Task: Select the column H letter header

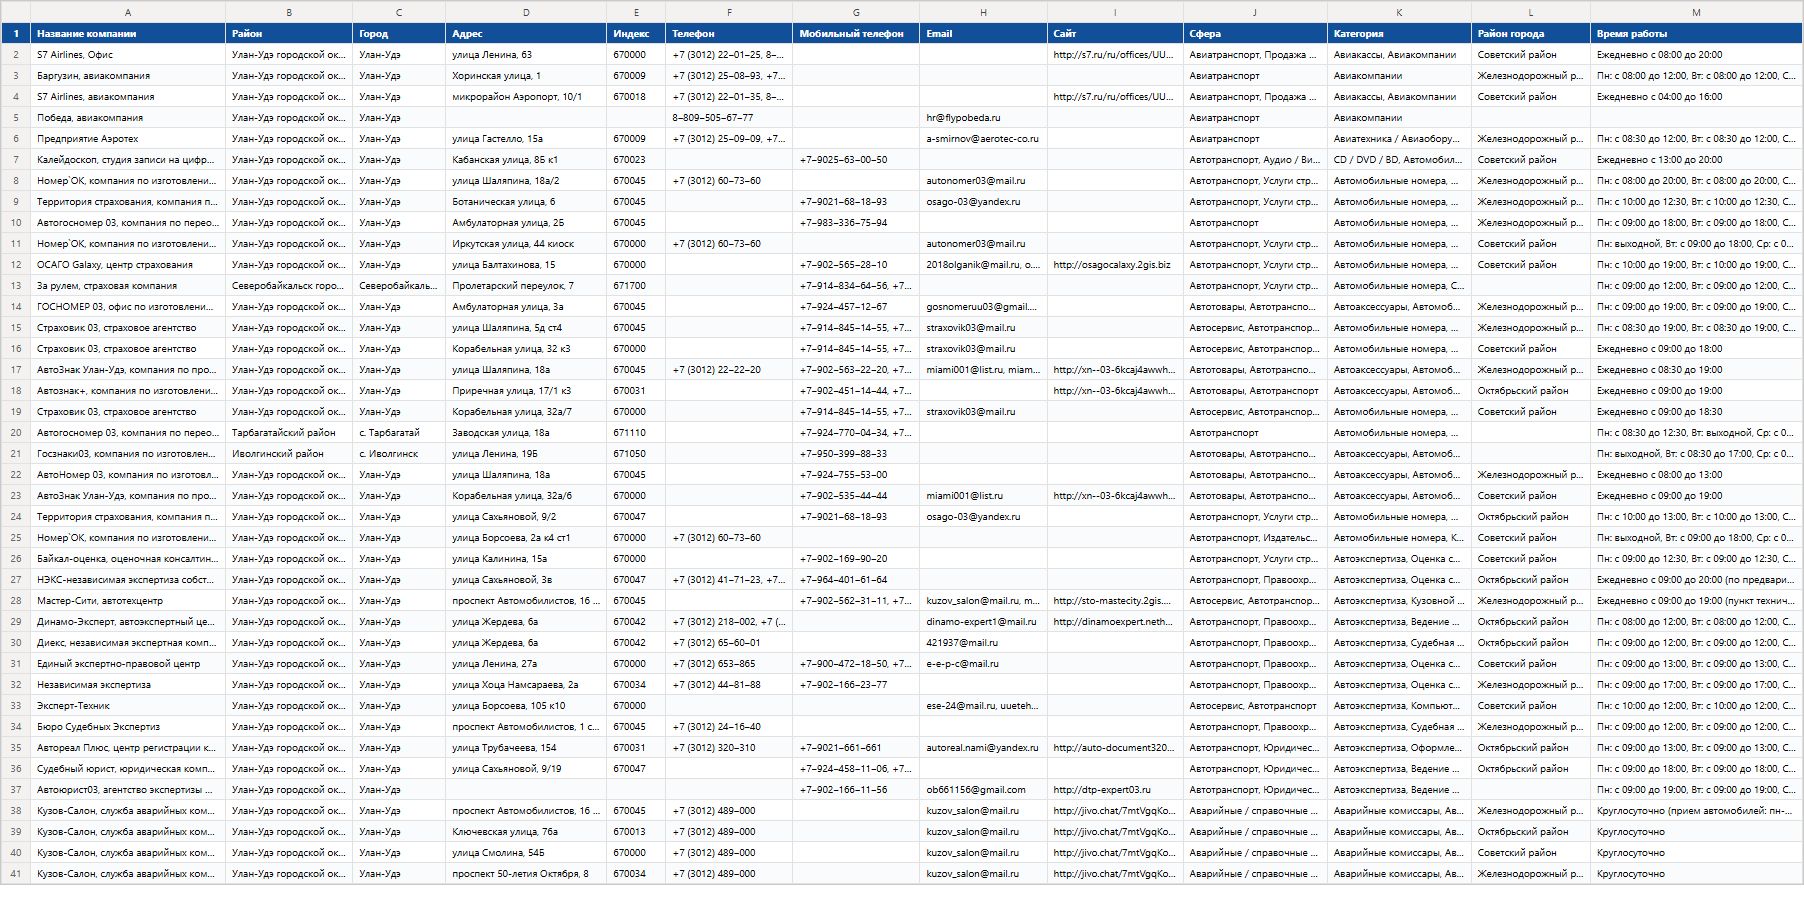Action: [x=984, y=12]
